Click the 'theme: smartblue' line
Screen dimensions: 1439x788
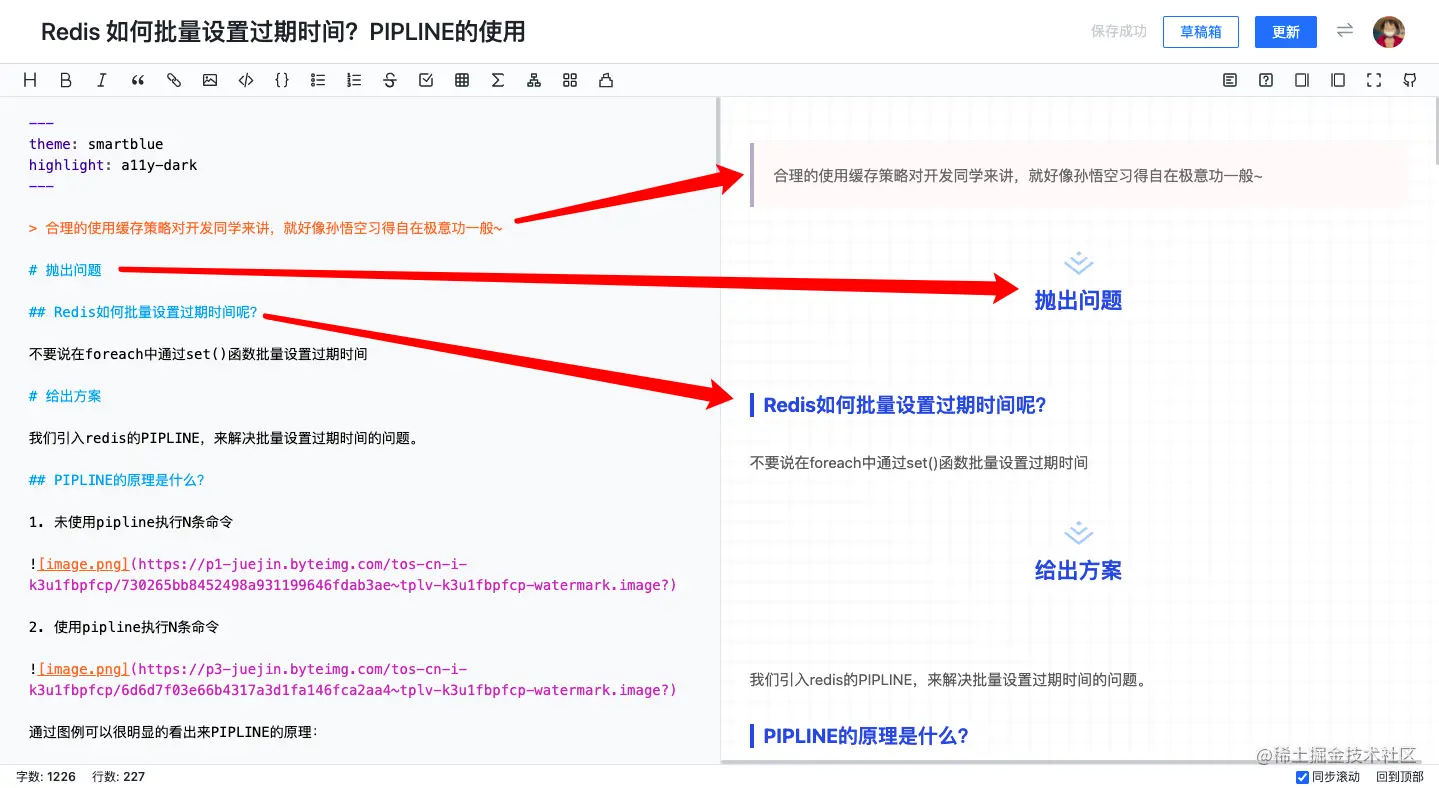(96, 144)
